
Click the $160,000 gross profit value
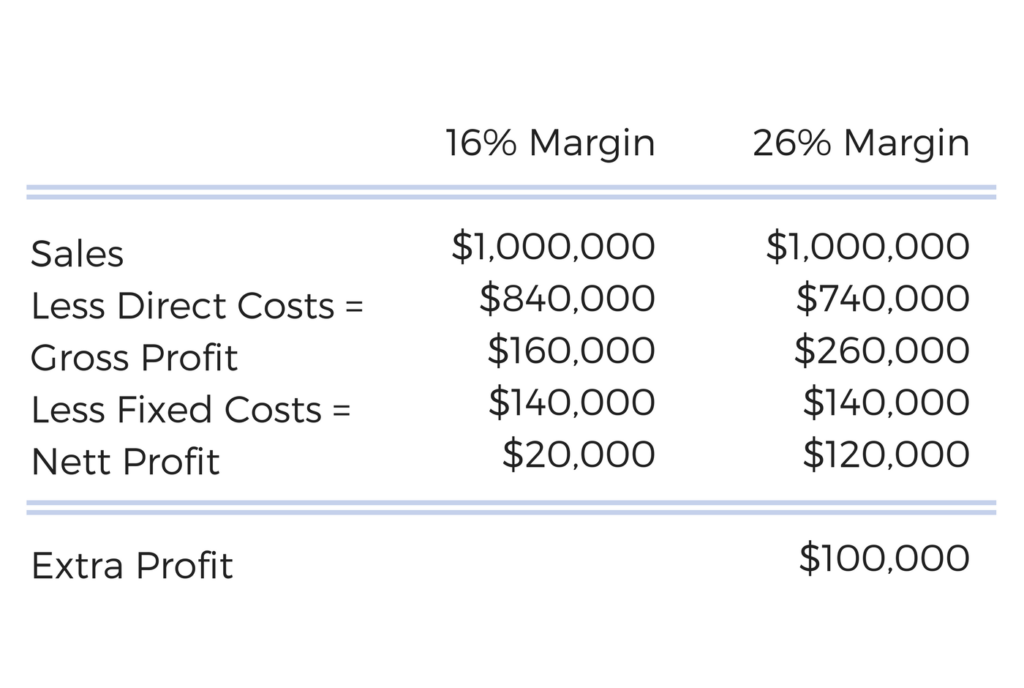(x=571, y=350)
